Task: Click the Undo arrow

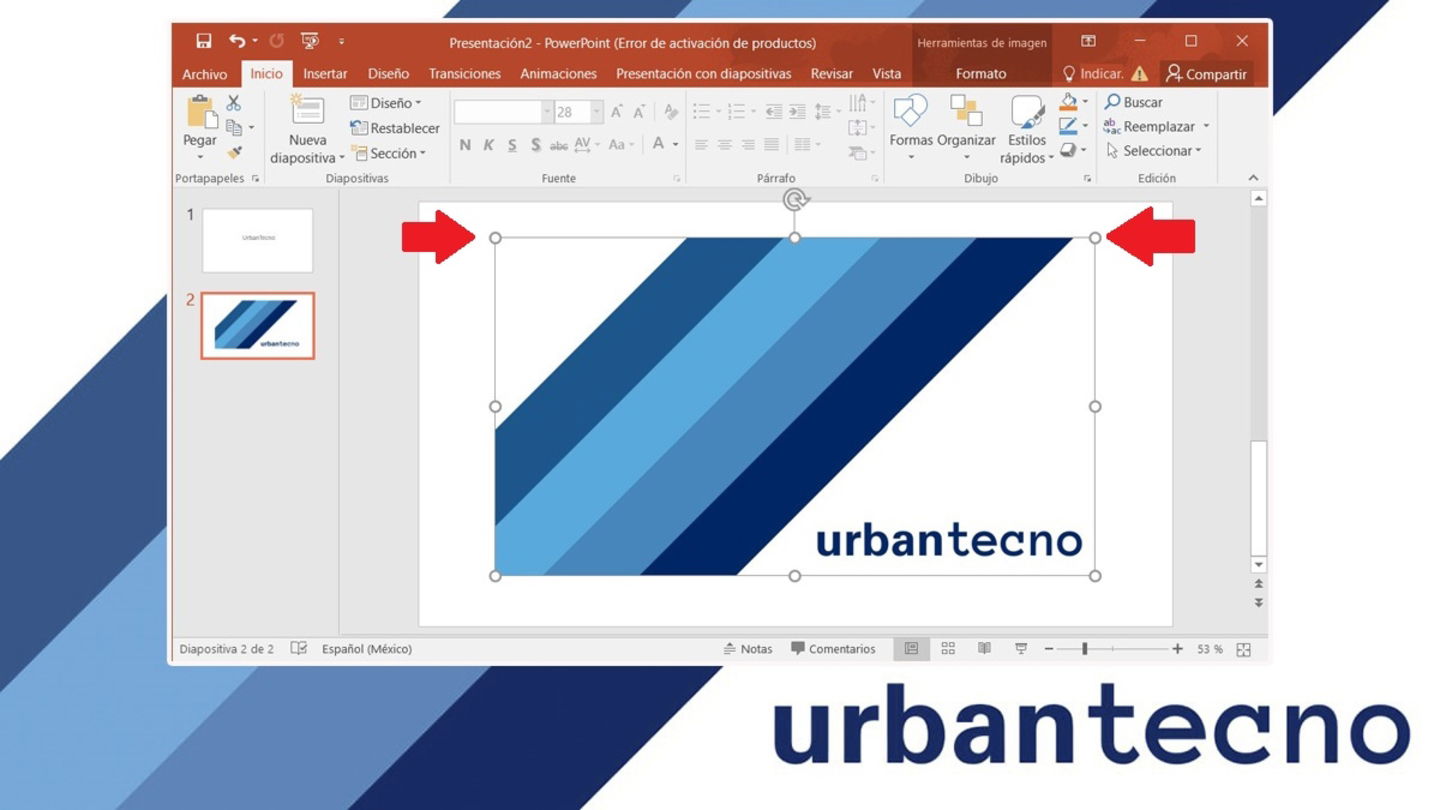Action: pyautogui.click(x=237, y=41)
